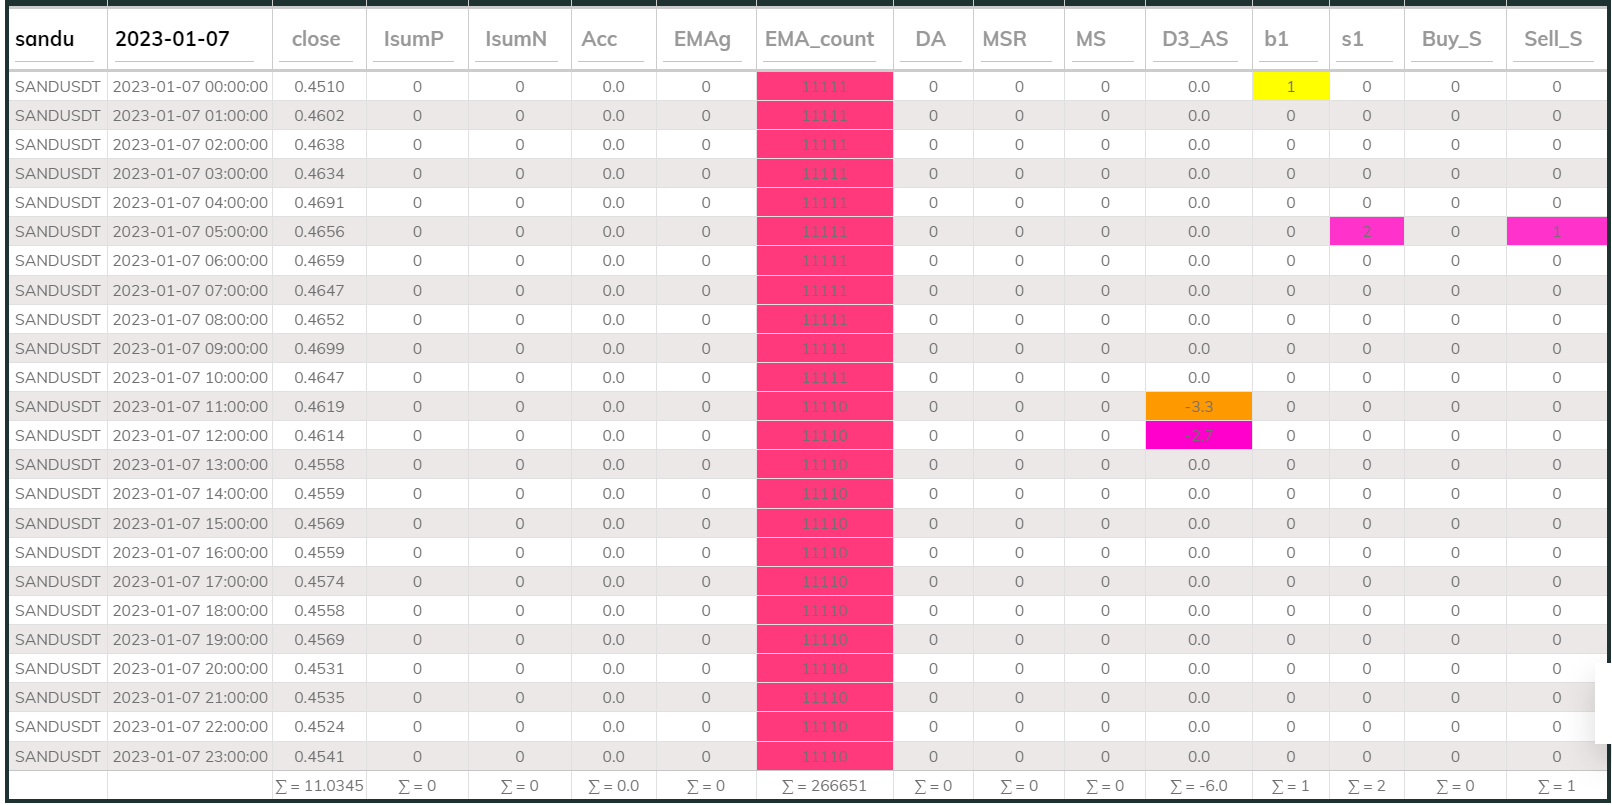Screen dimensions: 1612x805
Task: Sort by the EMA_count column header
Action: point(819,39)
